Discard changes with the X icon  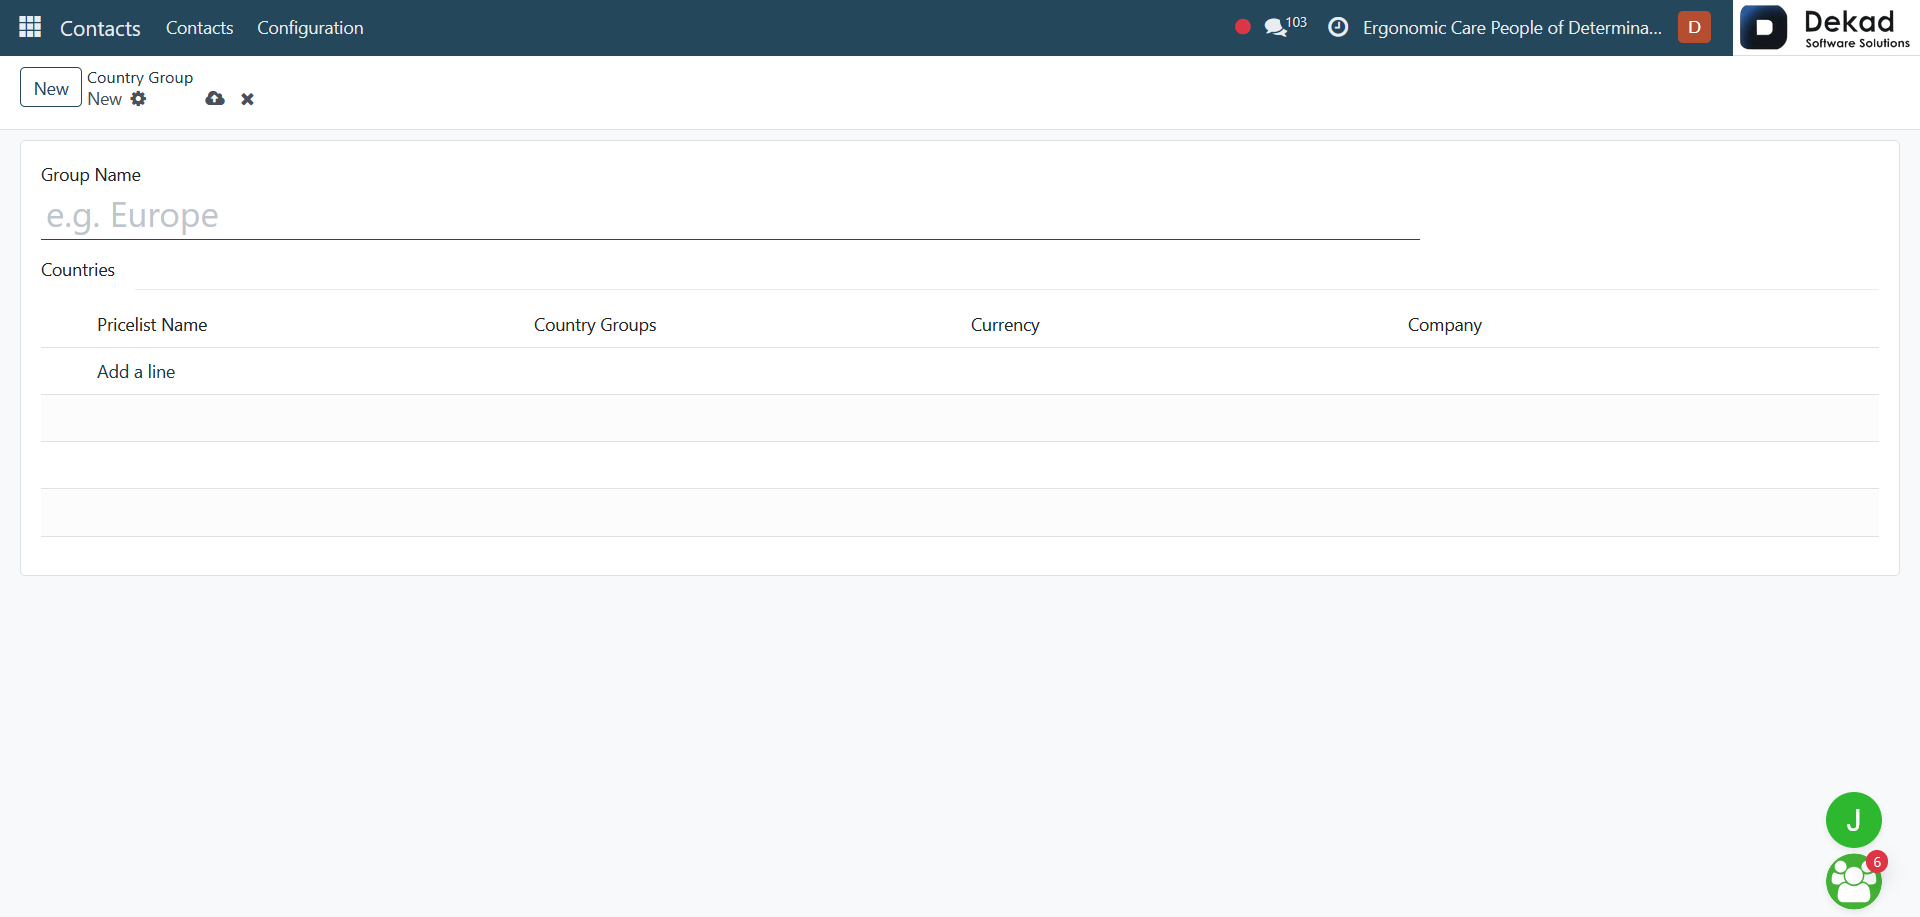tap(247, 99)
